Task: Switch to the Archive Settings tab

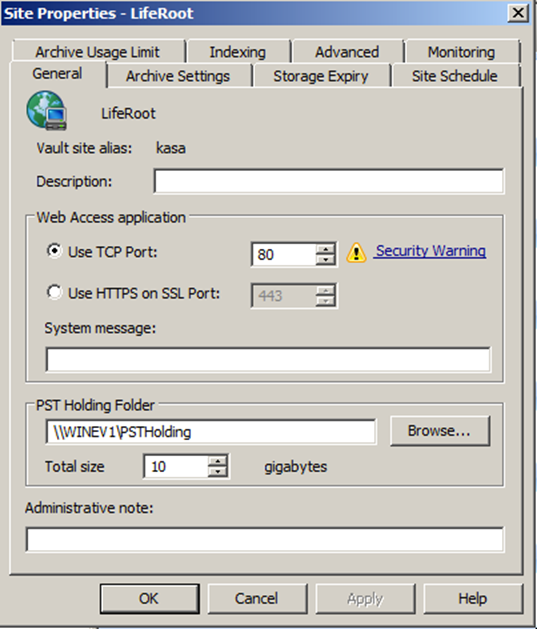Action: point(178,76)
